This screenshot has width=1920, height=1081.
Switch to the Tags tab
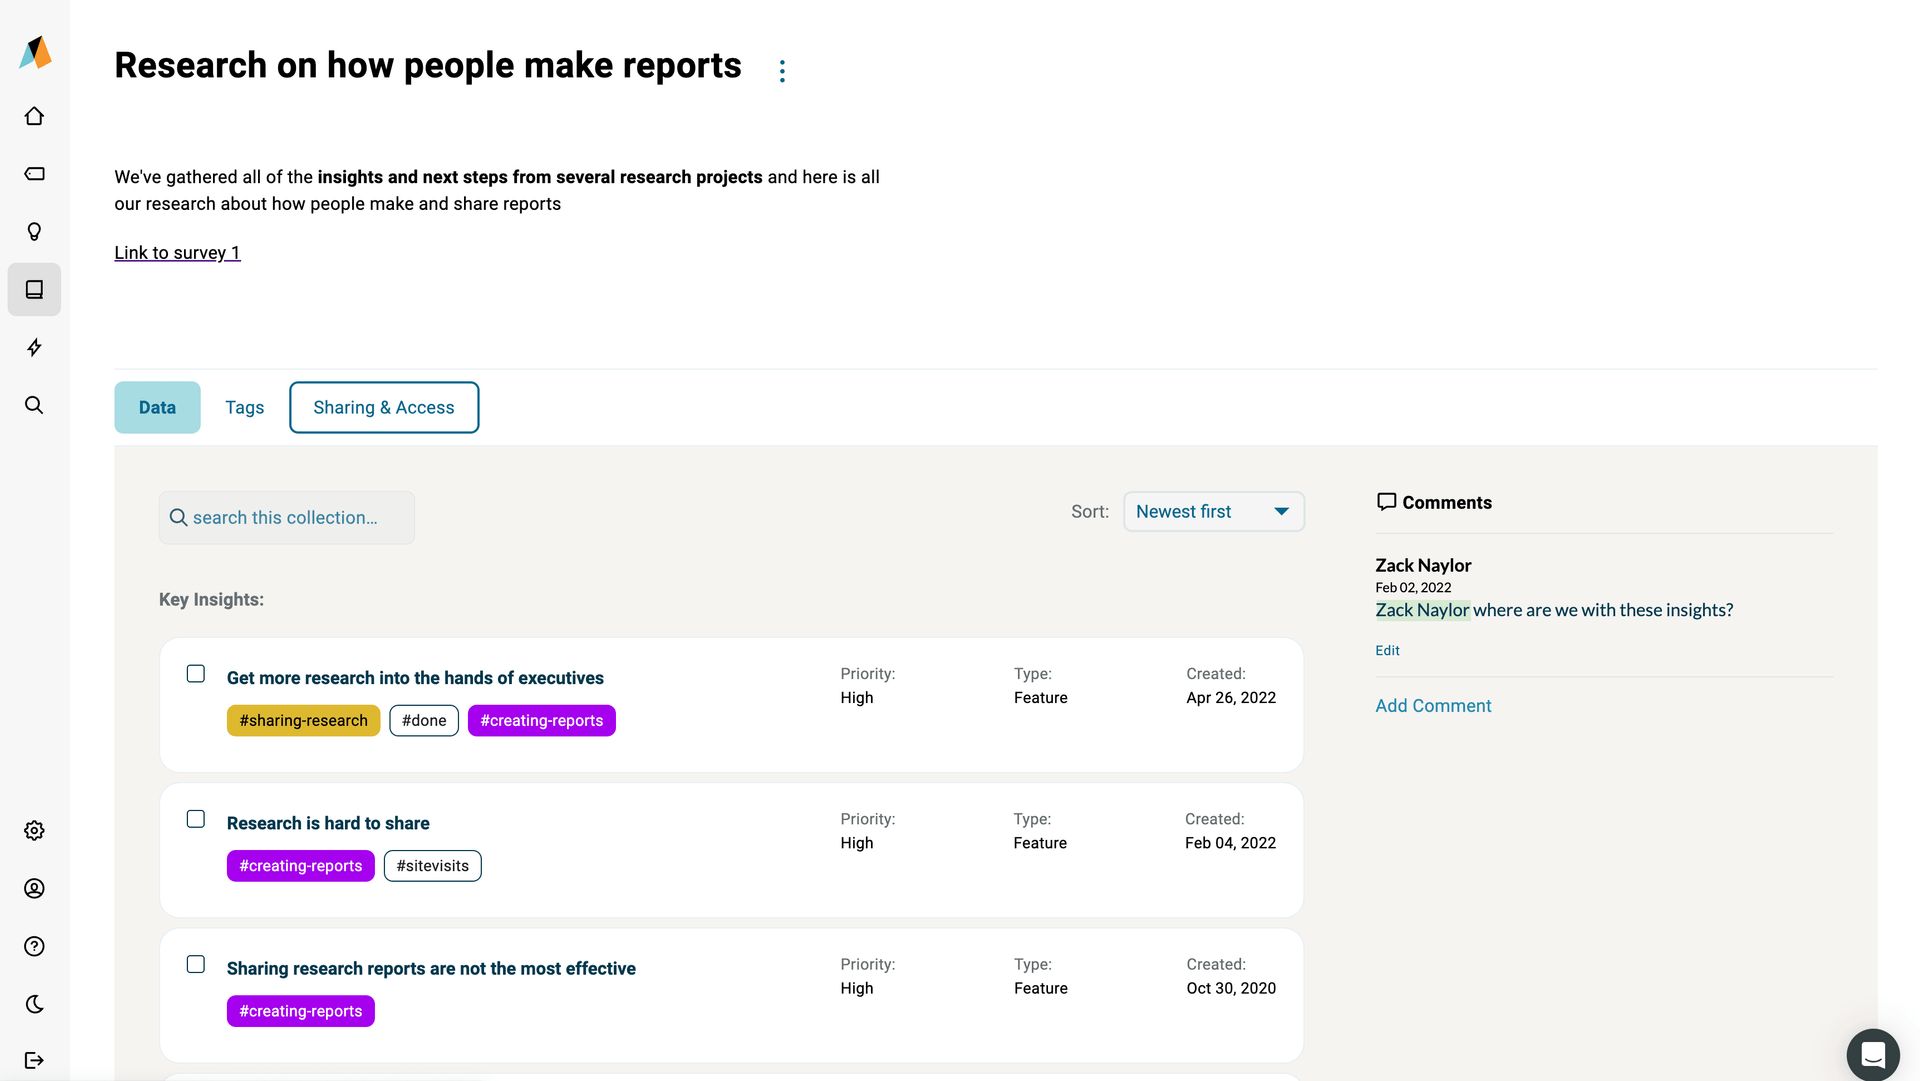point(244,407)
